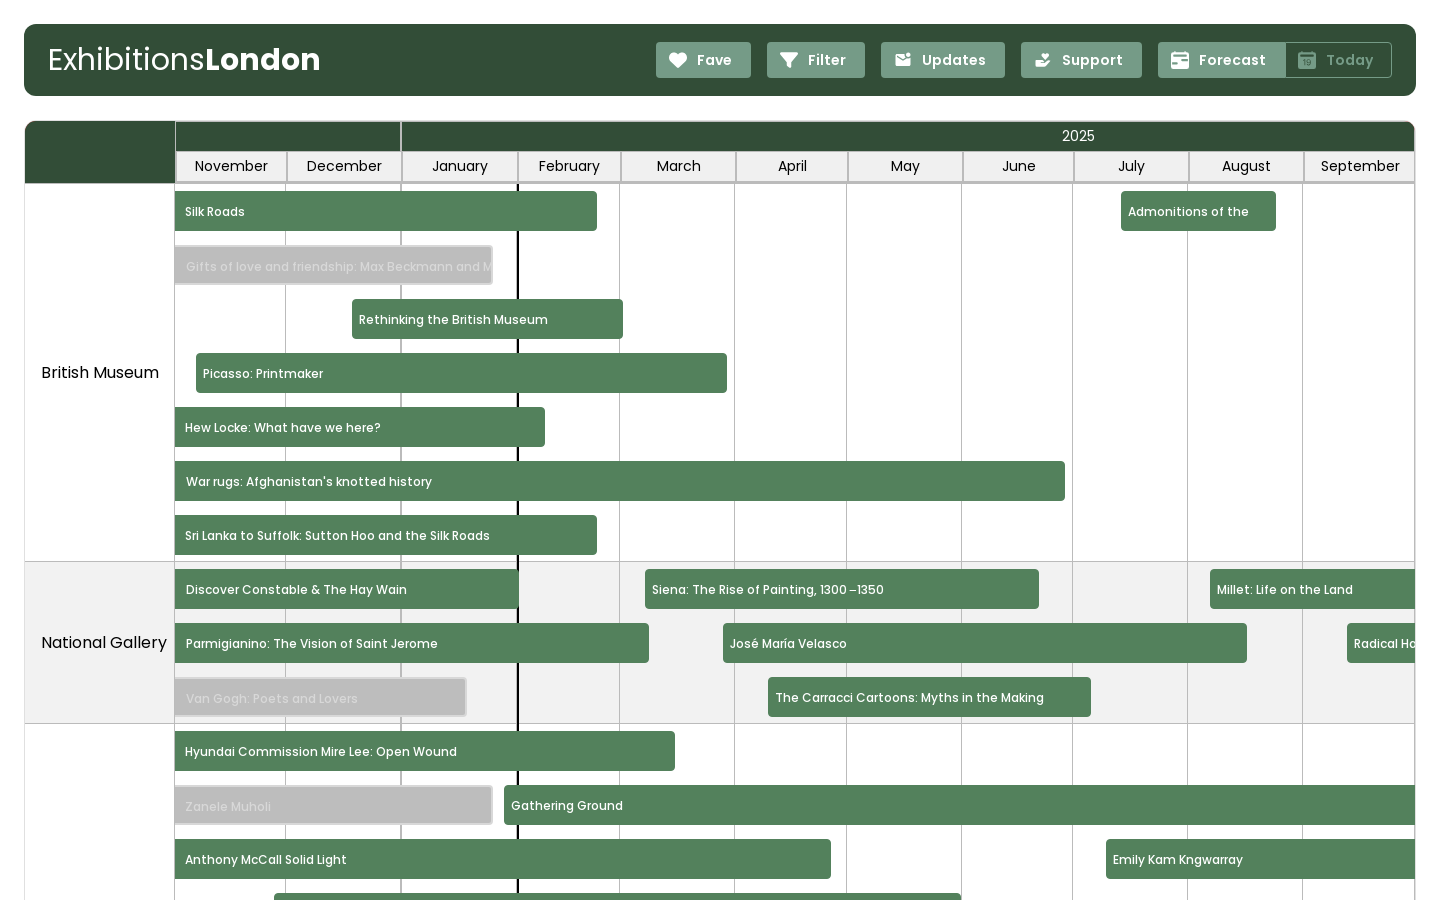Open Millet: Life on the Land bar
The height and width of the screenshot is (900, 1440).
(x=1312, y=589)
